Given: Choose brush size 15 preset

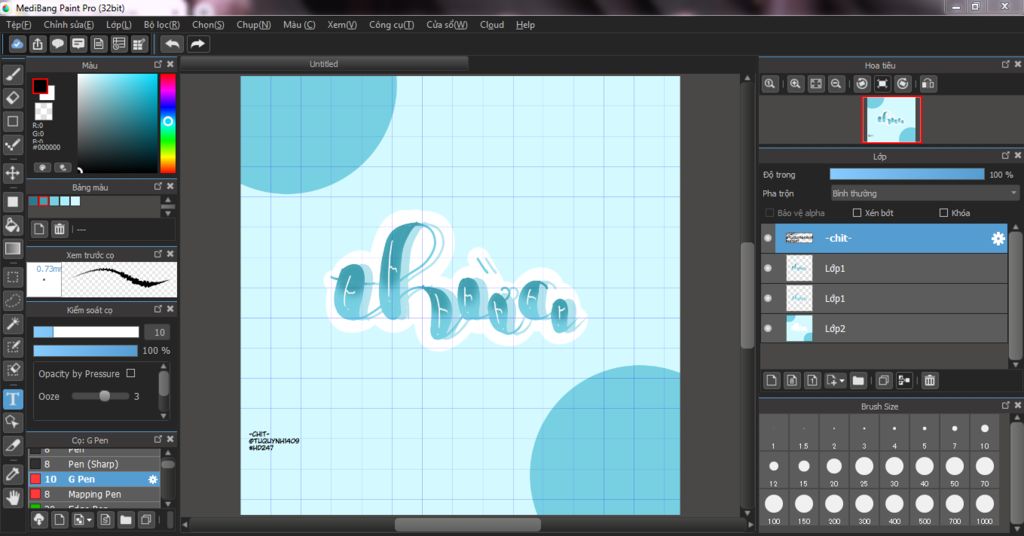Looking at the screenshot, I should coord(804,471).
